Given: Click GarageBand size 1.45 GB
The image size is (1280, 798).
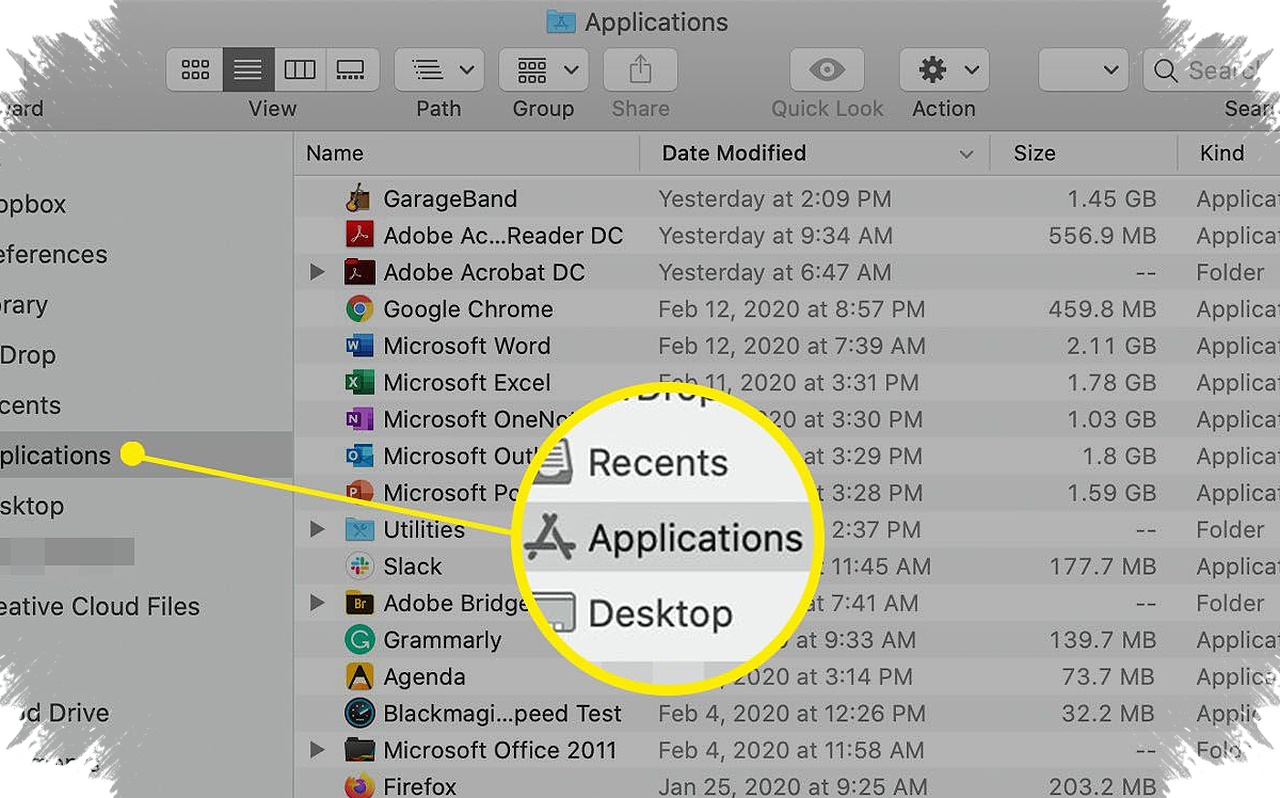Looking at the screenshot, I should [1111, 199].
